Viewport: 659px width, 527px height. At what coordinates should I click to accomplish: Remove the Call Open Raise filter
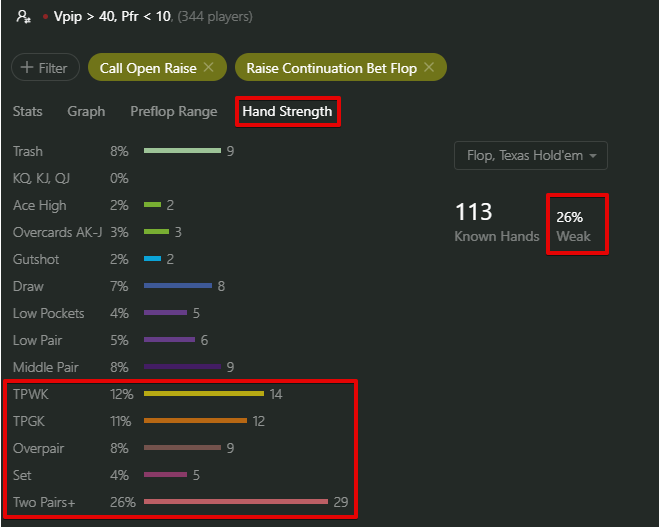coord(208,67)
